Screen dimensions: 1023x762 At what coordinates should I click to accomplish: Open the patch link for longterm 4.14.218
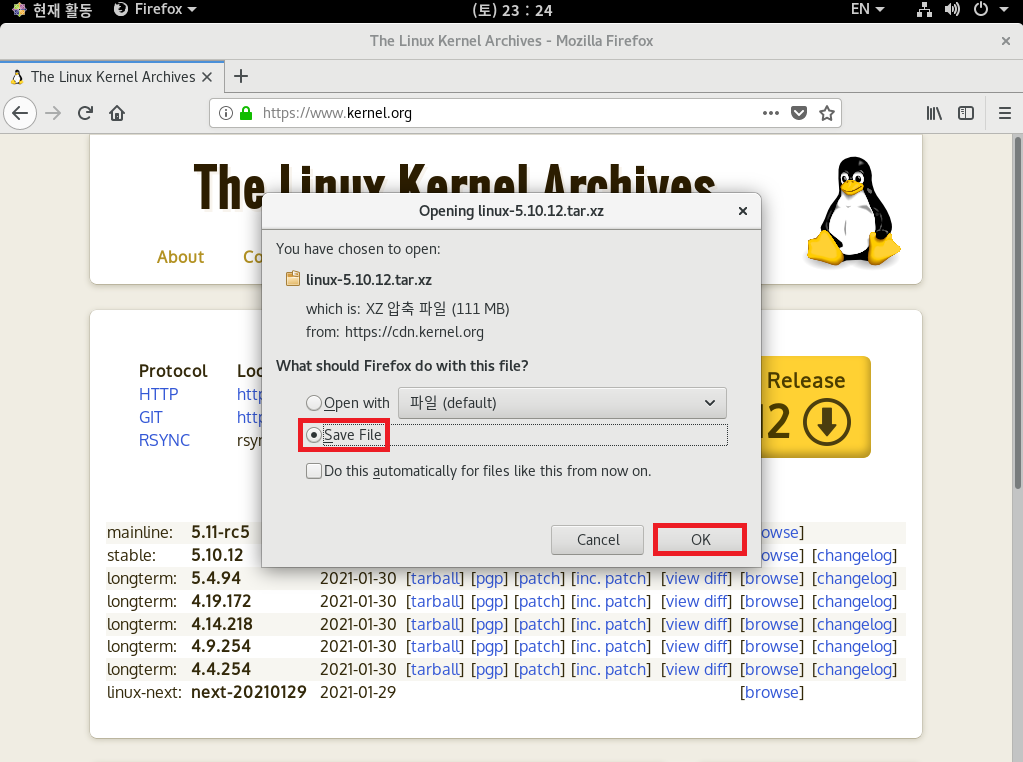pyautogui.click(x=539, y=624)
